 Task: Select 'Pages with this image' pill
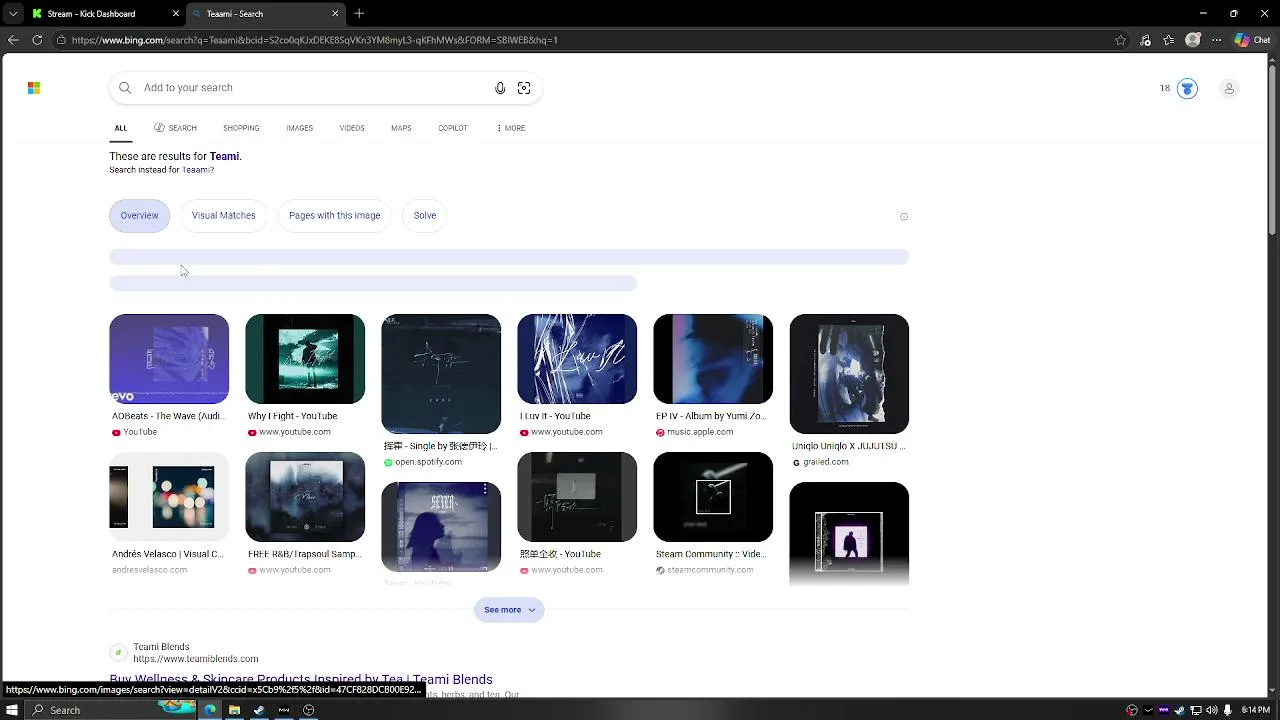pos(335,216)
